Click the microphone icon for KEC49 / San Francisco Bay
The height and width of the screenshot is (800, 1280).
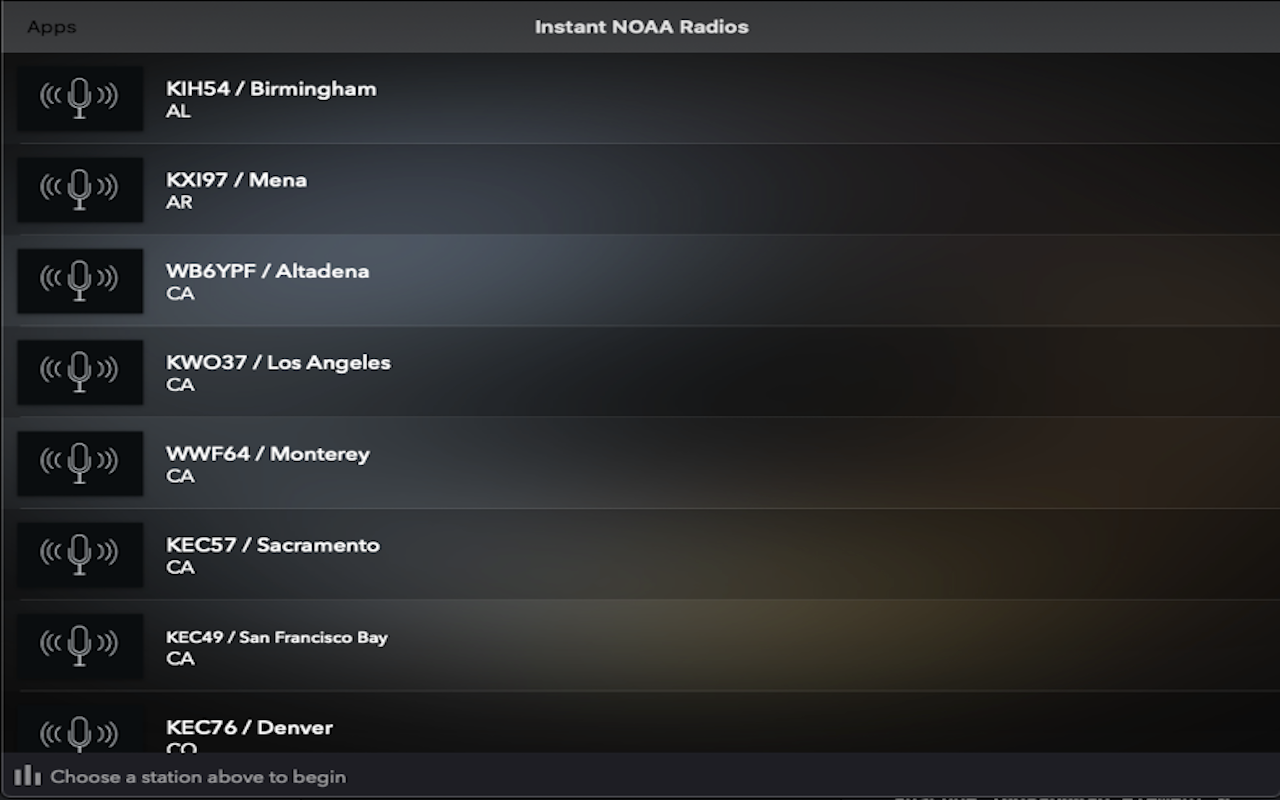[x=80, y=646]
